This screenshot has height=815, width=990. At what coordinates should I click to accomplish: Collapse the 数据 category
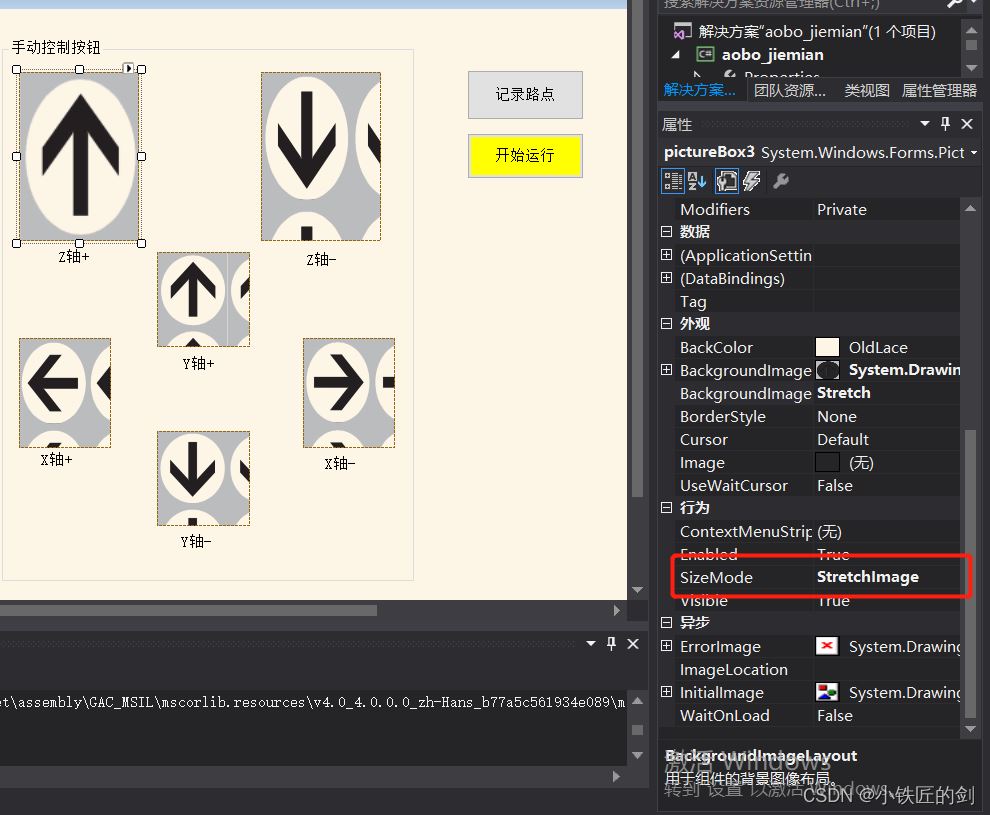point(666,232)
